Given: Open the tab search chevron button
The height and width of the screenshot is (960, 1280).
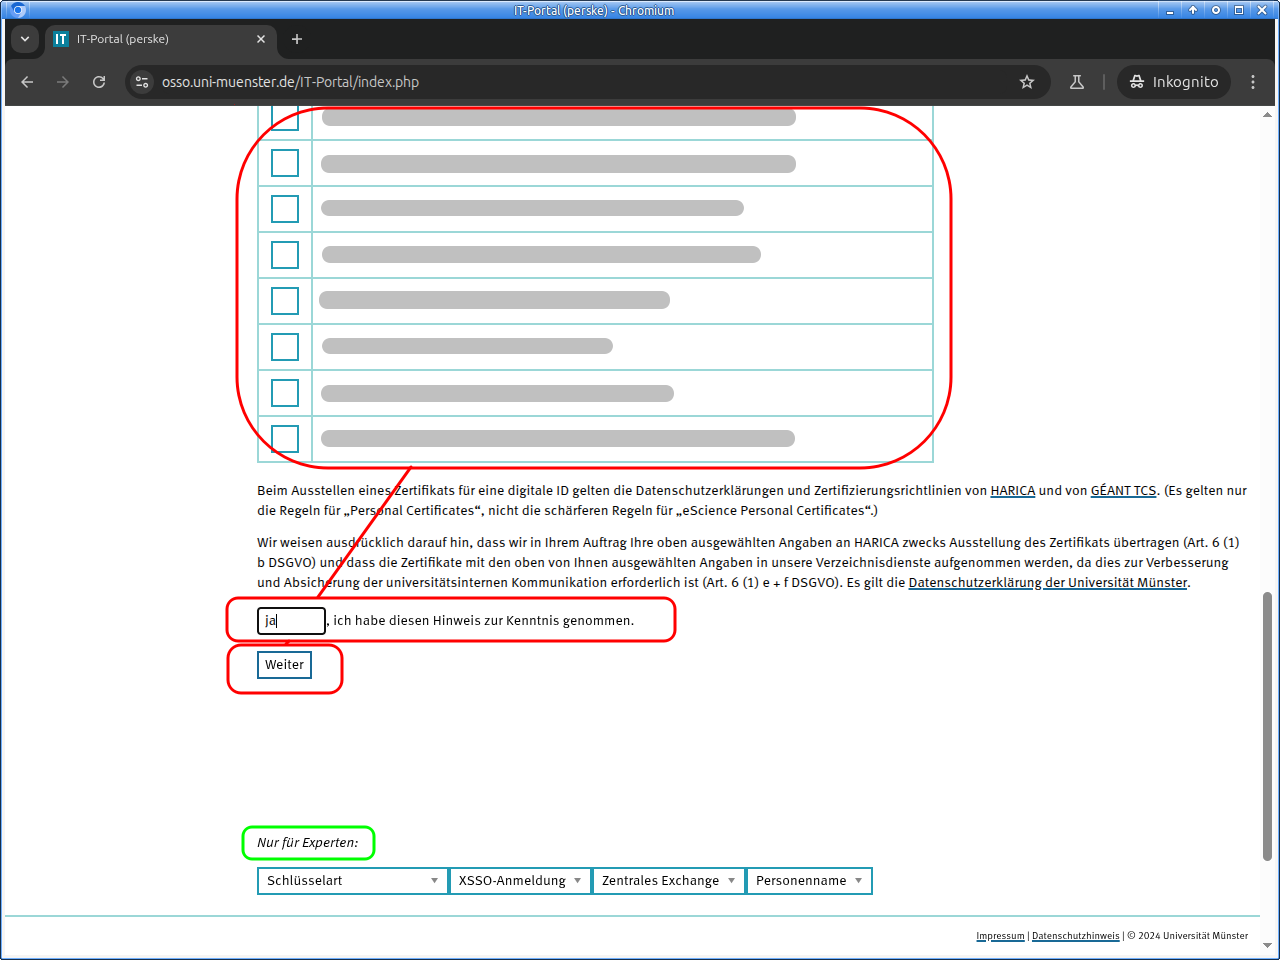Looking at the screenshot, I should [x=25, y=39].
